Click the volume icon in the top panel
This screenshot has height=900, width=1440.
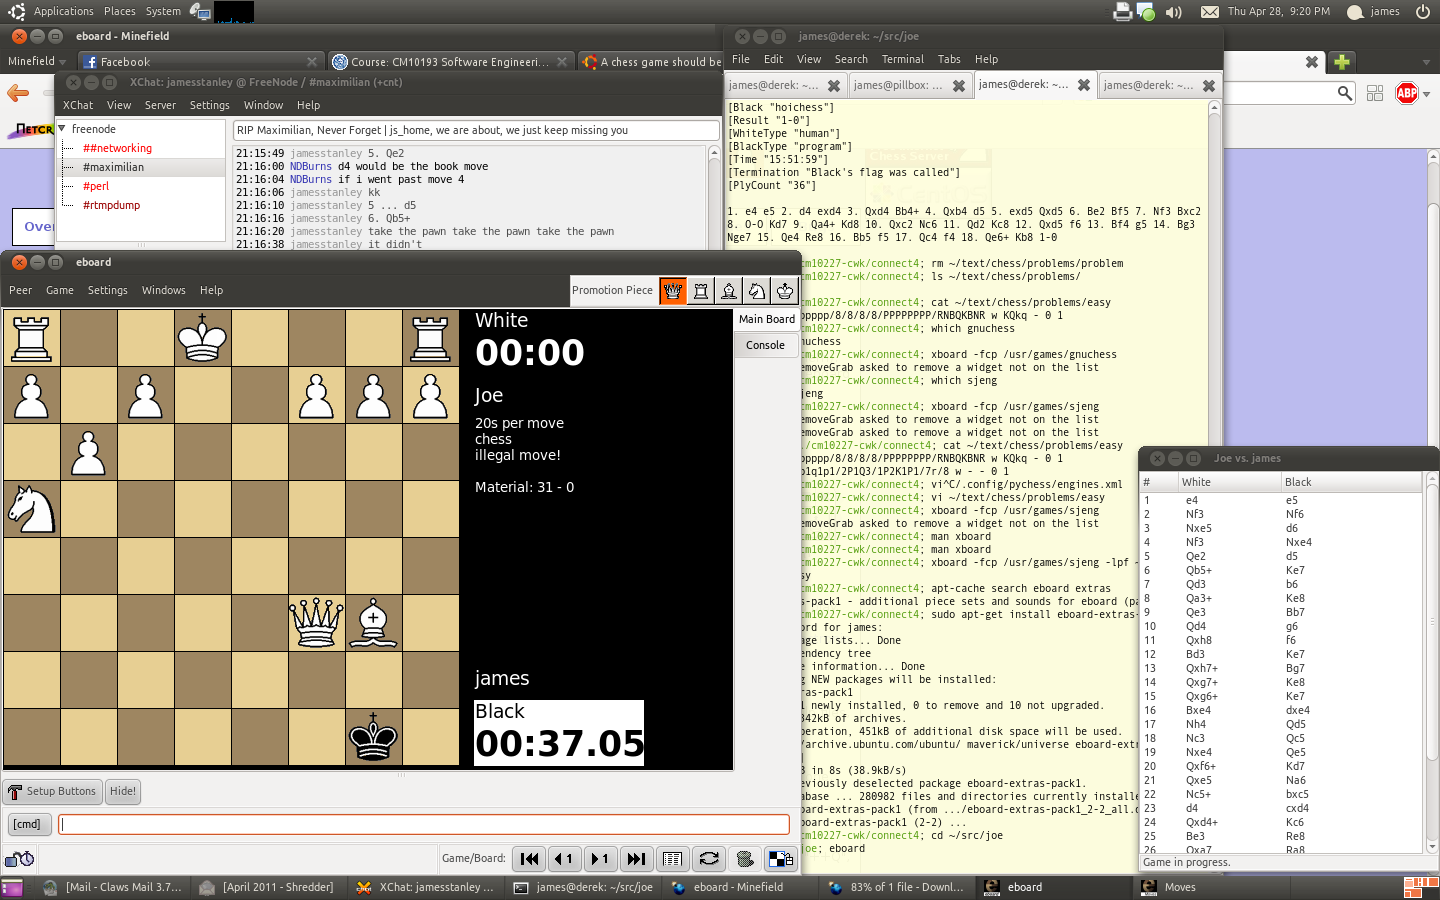[1174, 12]
